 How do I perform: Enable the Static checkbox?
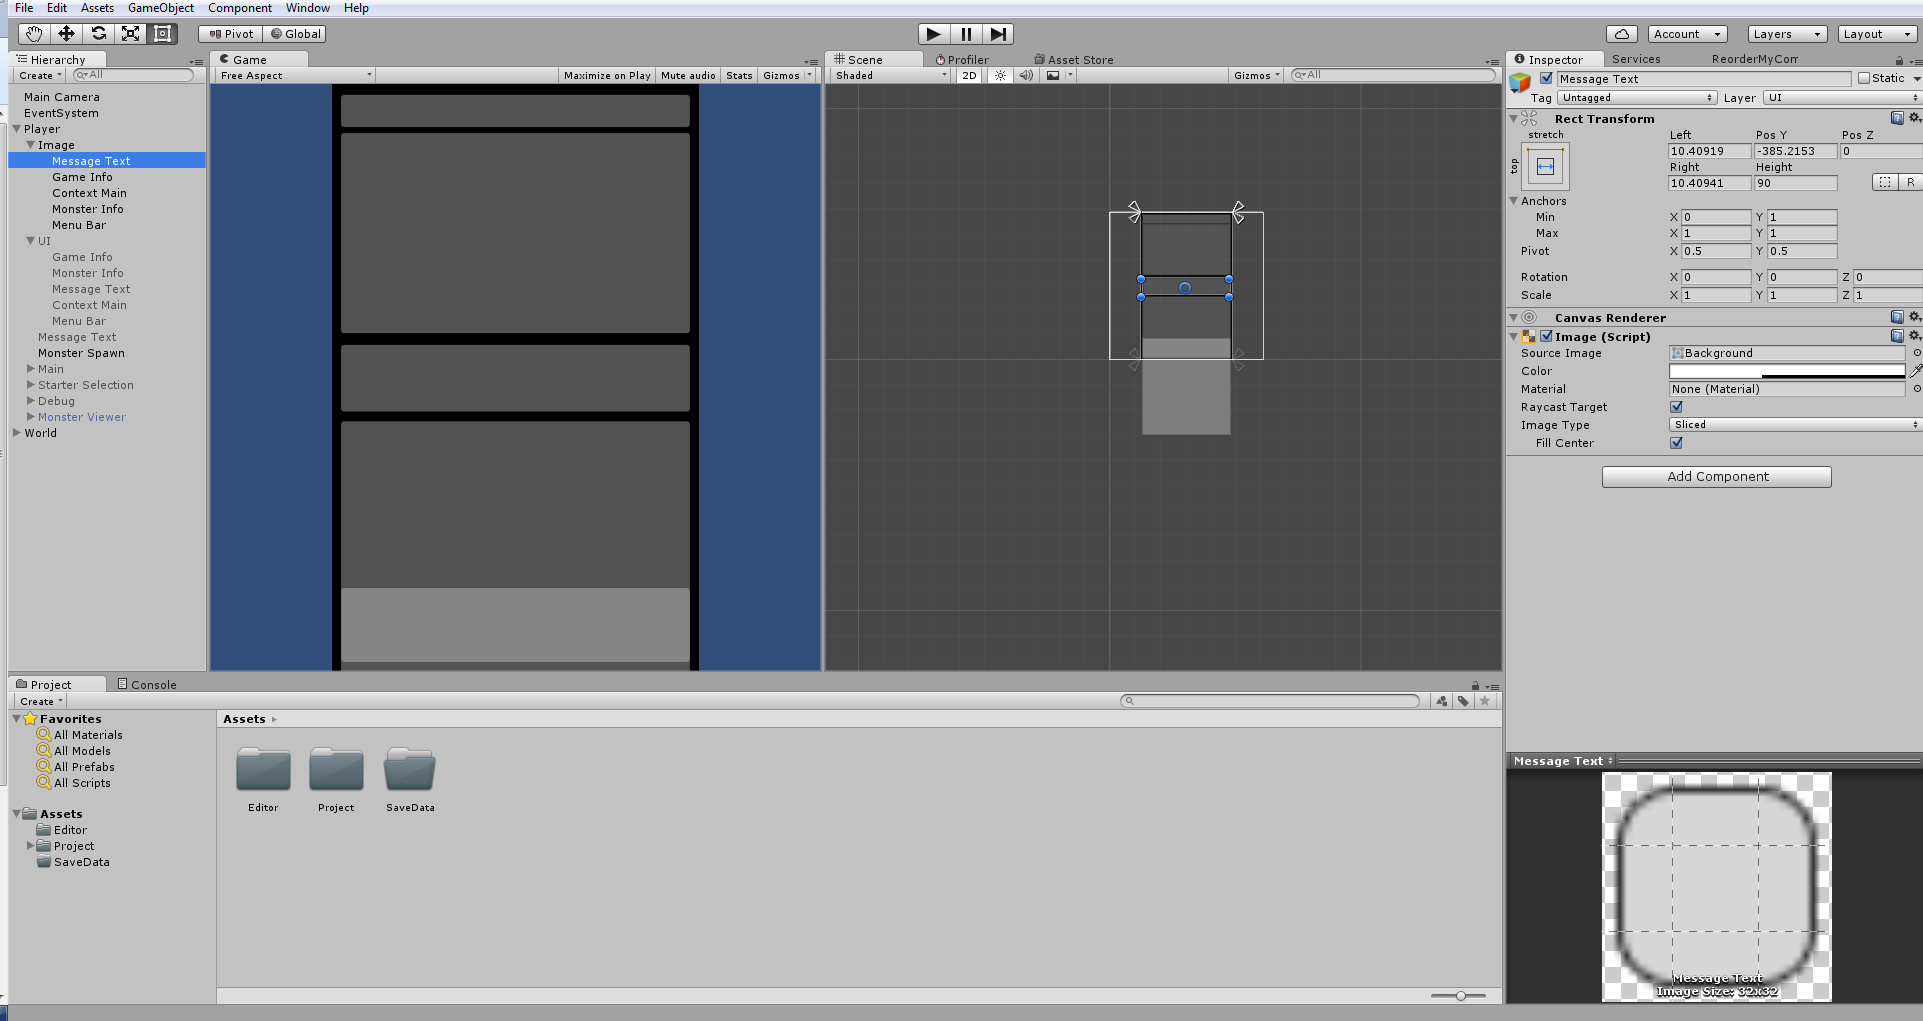[1864, 78]
